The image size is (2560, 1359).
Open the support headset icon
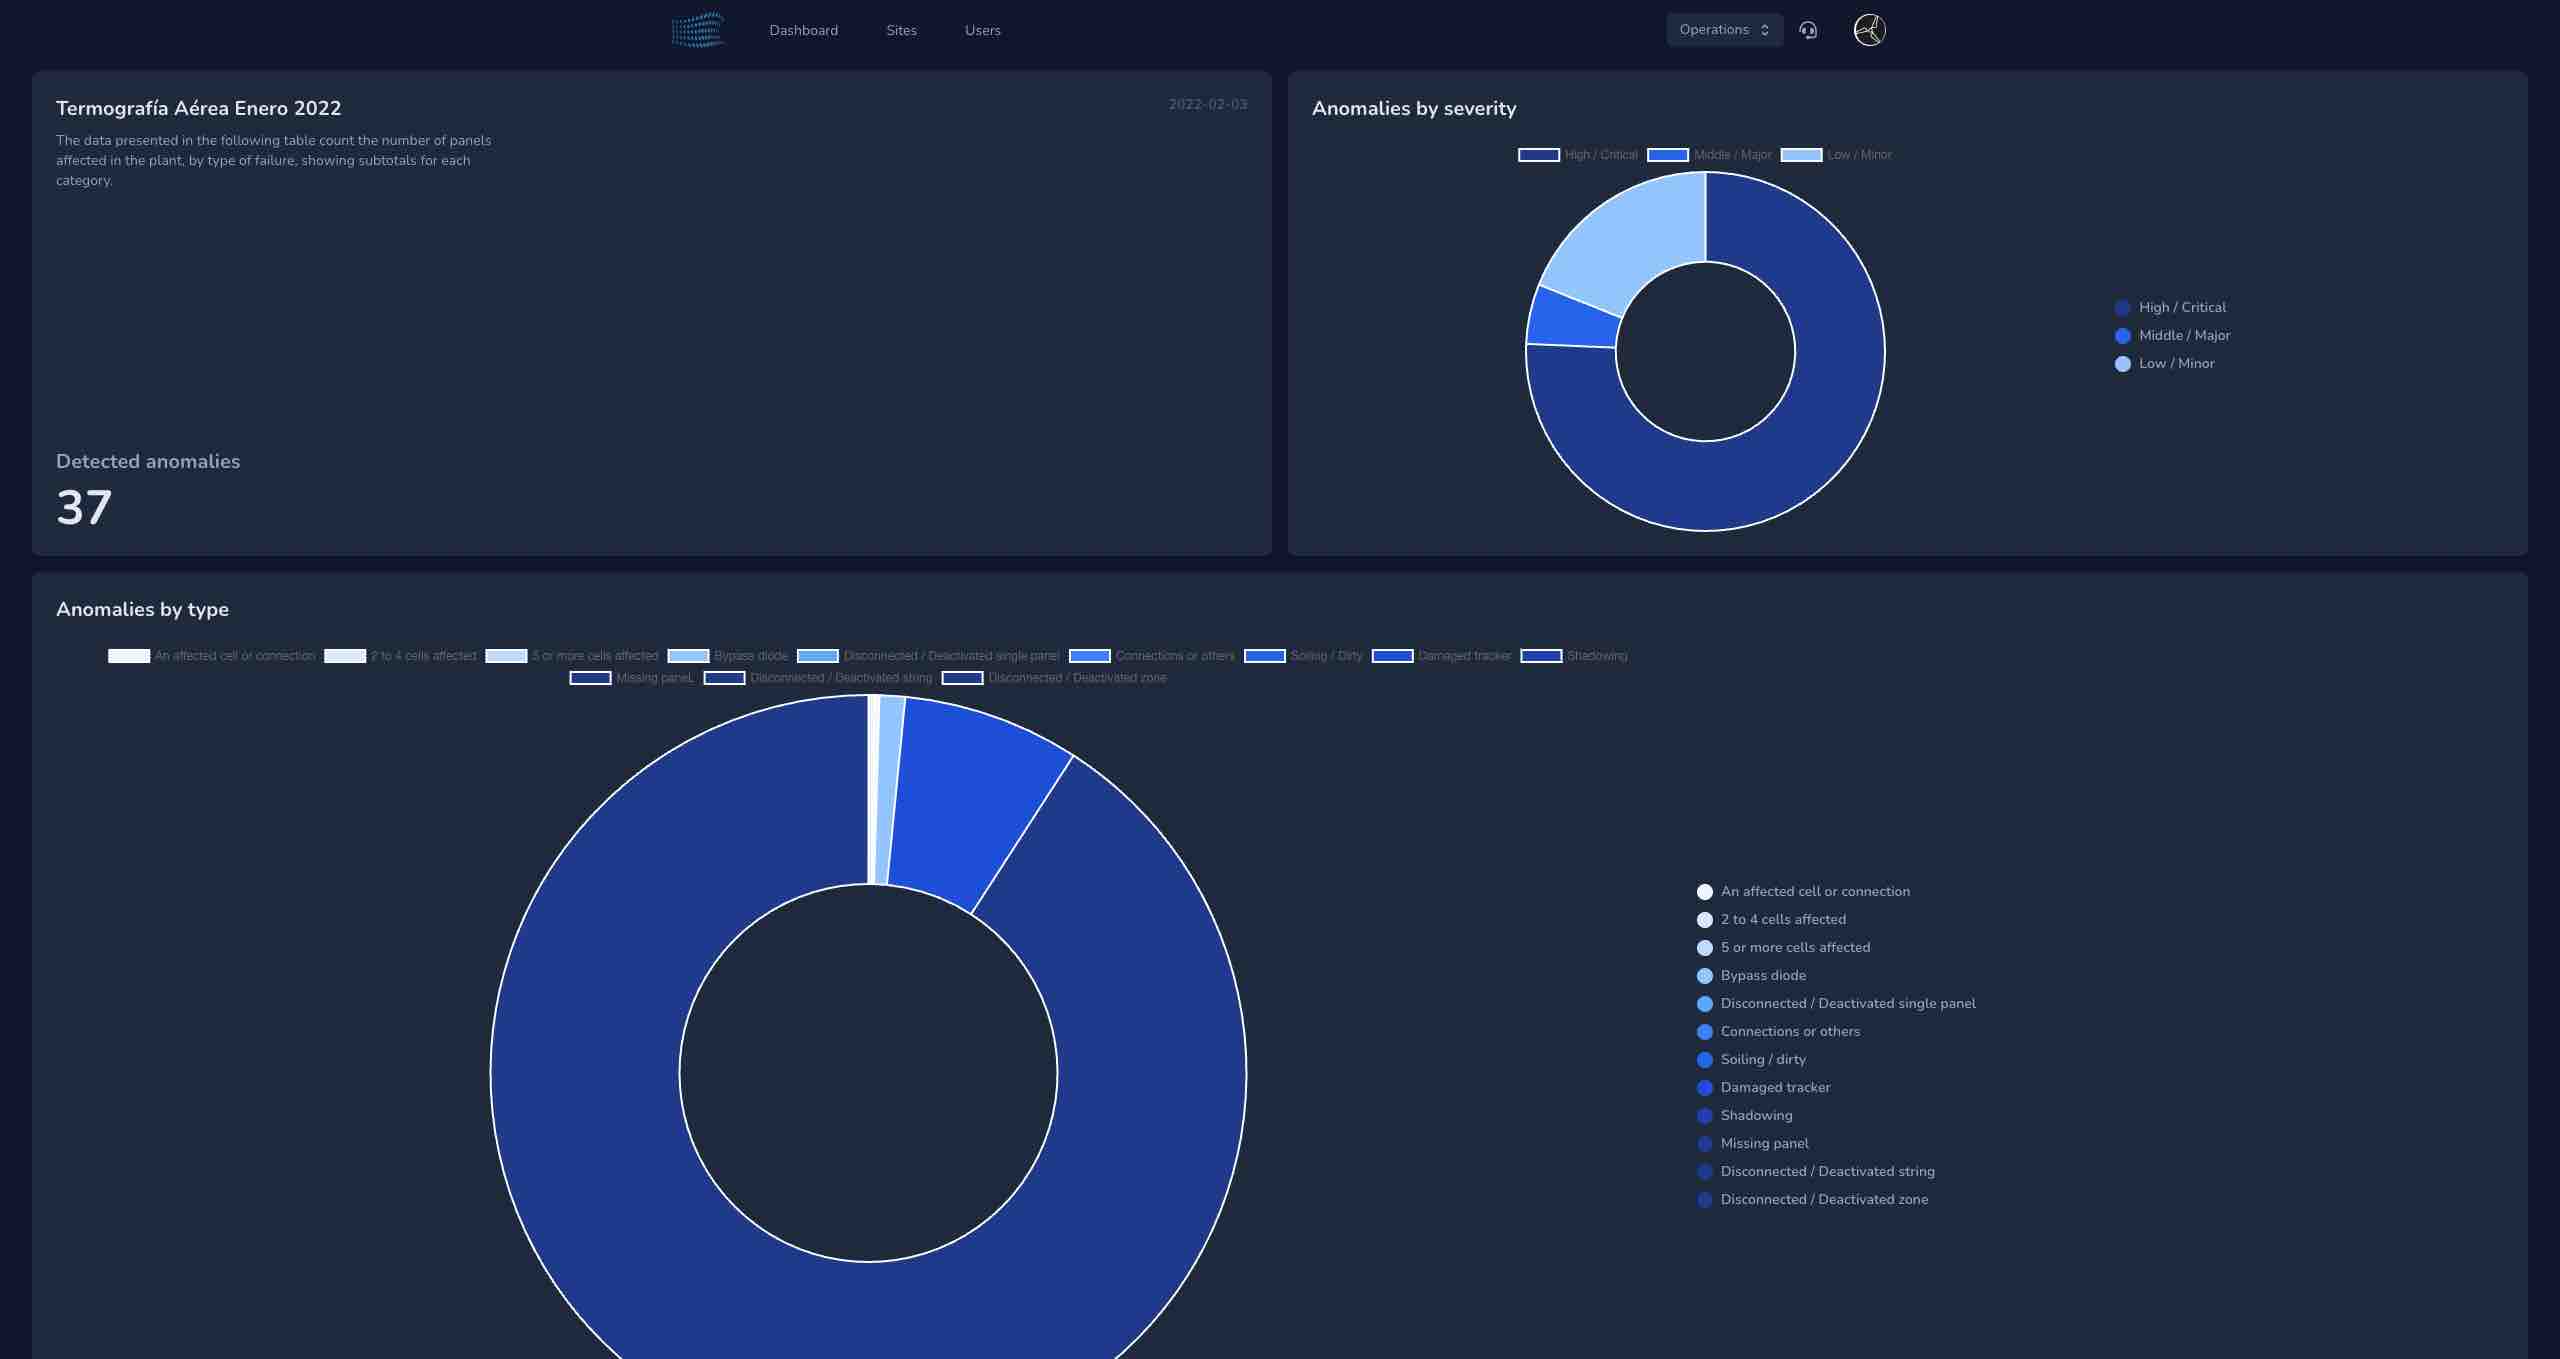[x=1808, y=30]
